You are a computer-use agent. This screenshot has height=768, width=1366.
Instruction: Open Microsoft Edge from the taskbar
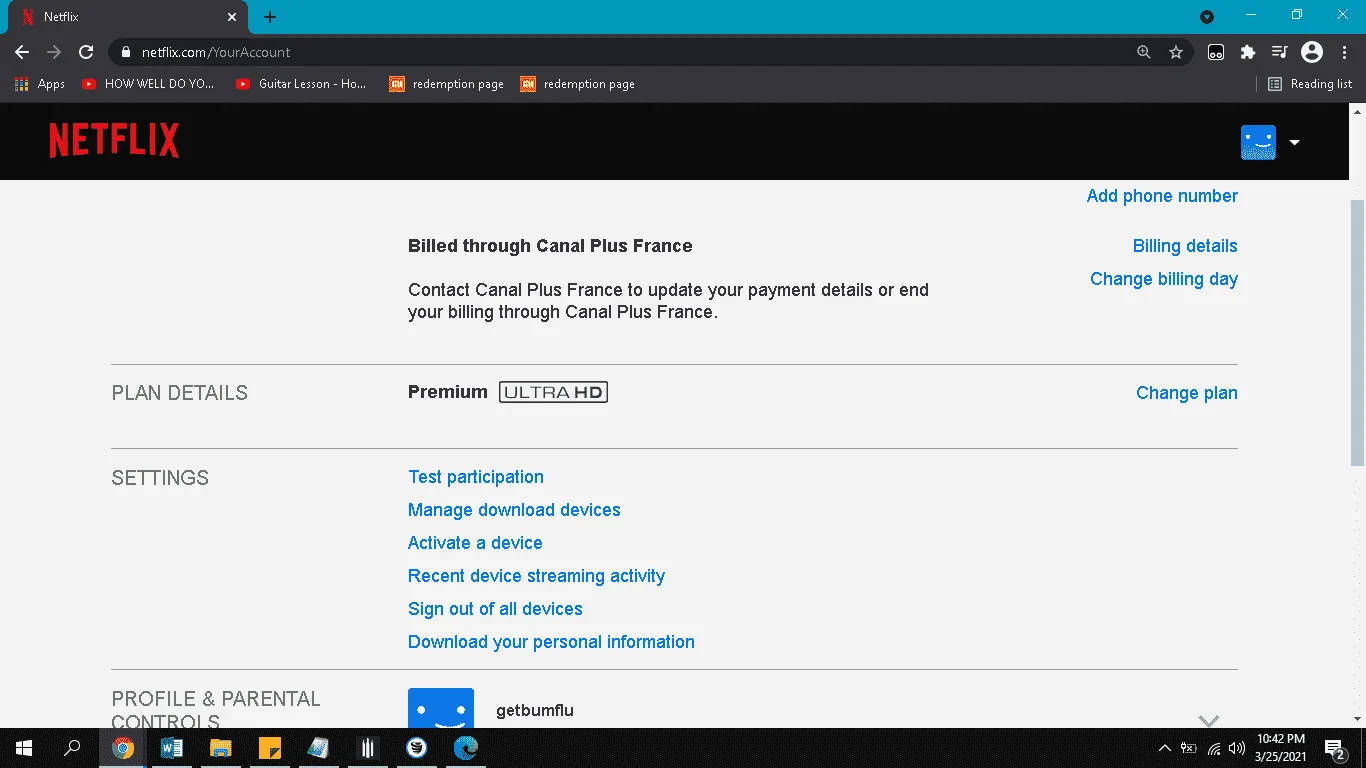click(x=466, y=748)
